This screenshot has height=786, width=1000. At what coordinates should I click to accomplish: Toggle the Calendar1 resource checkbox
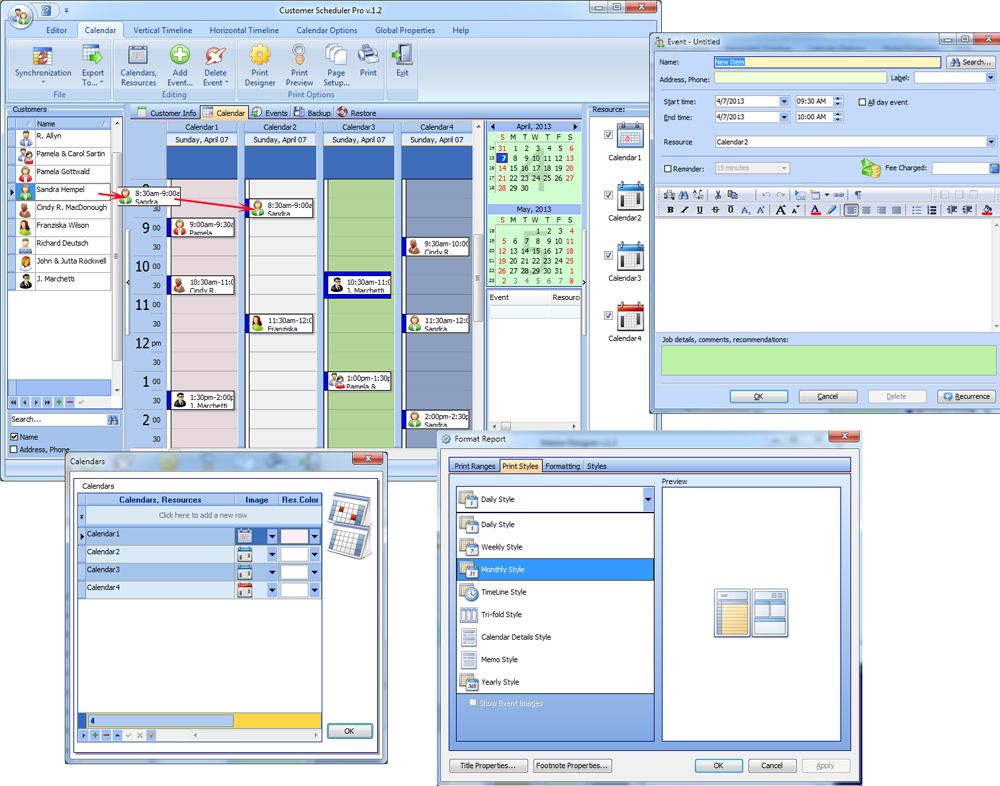click(607, 133)
